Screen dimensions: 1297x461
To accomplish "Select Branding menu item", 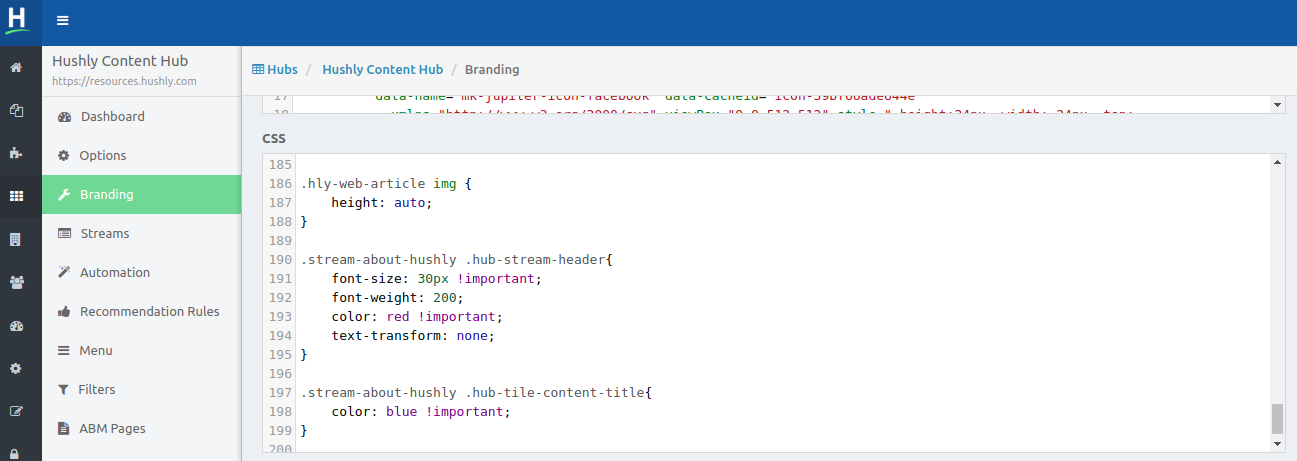I will point(141,195).
